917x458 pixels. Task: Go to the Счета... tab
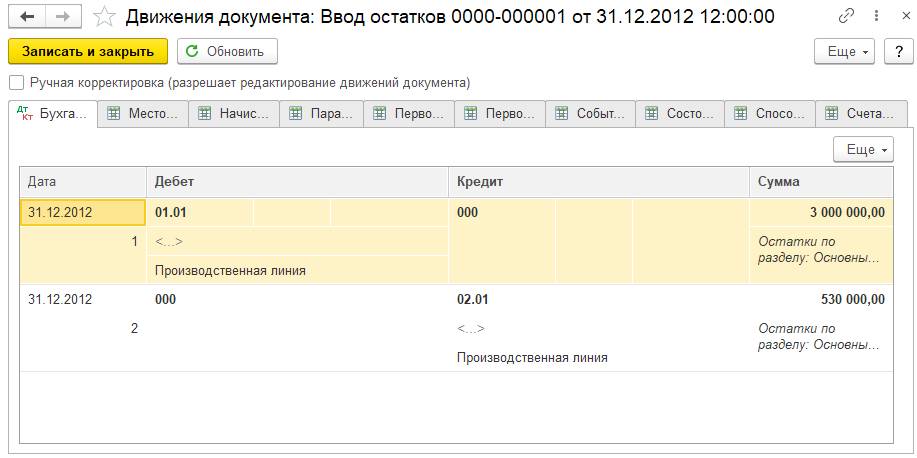[x=860, y=114]
